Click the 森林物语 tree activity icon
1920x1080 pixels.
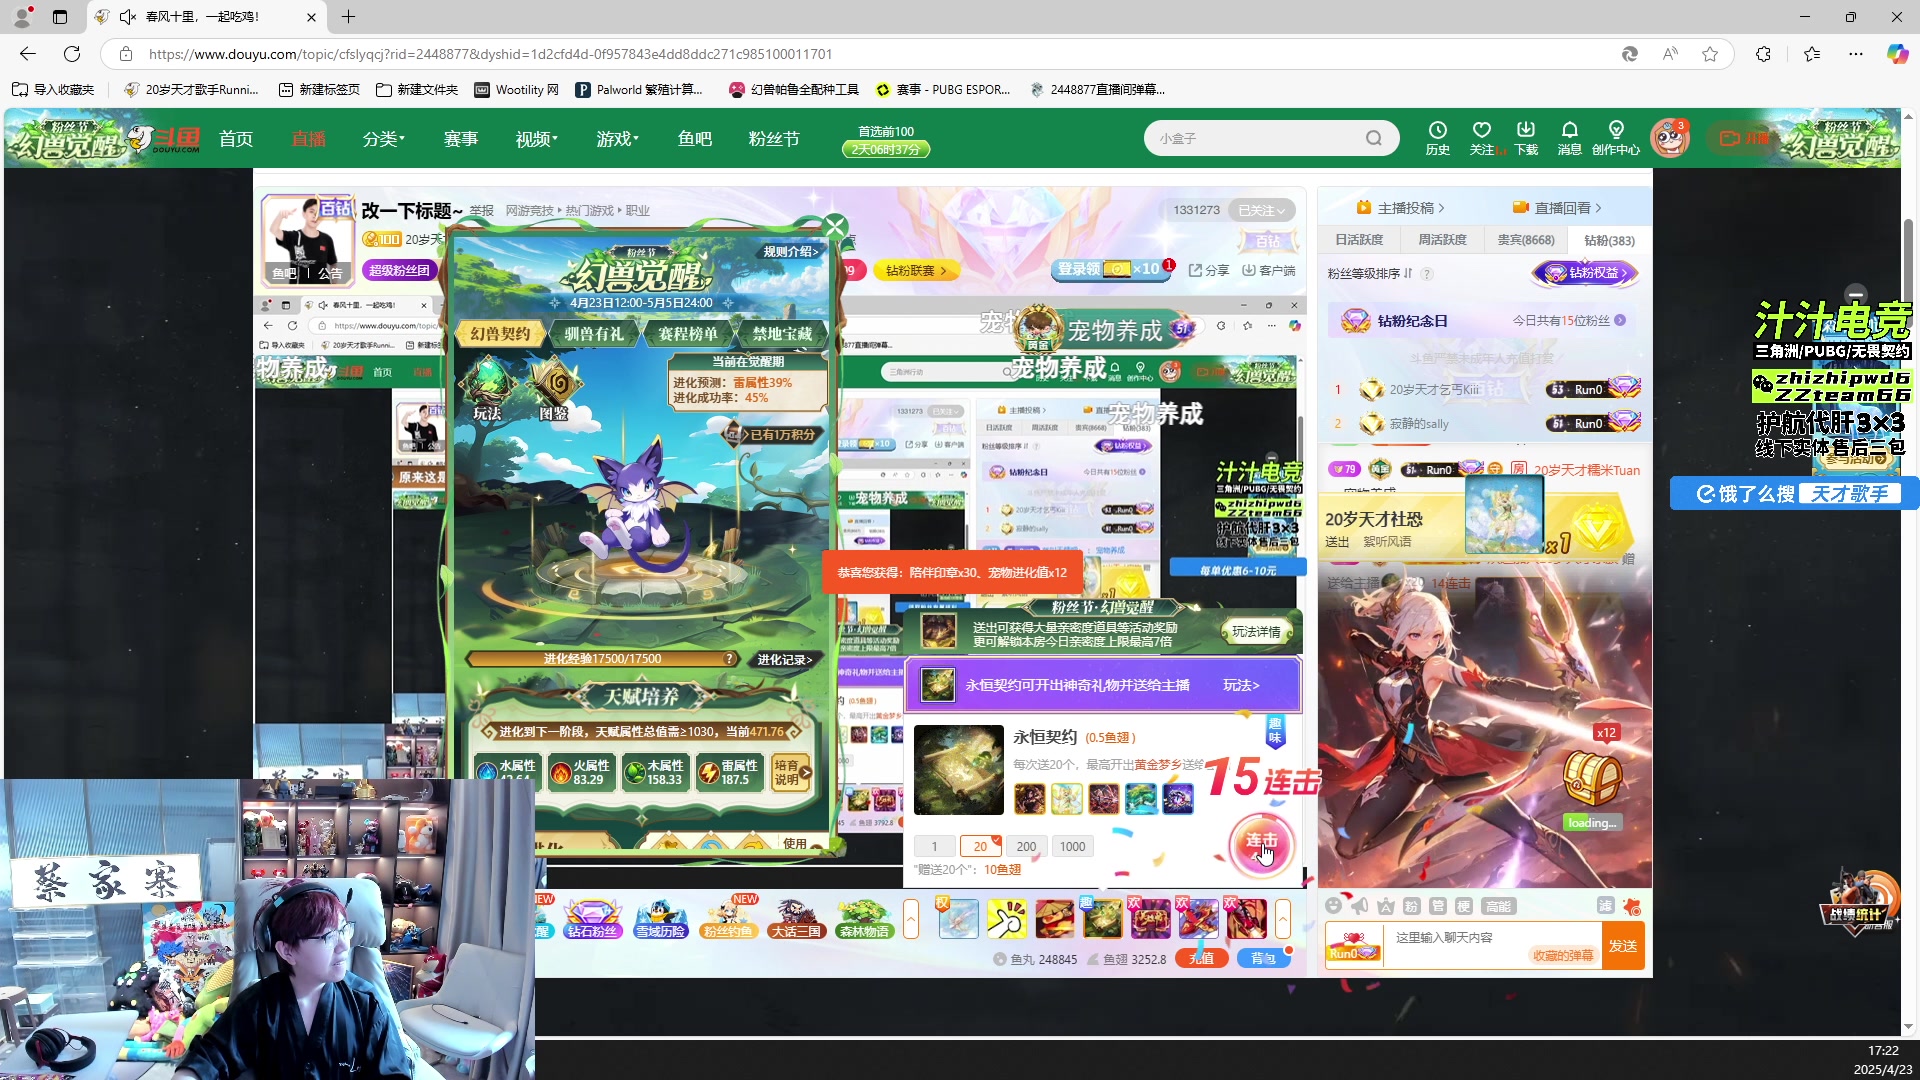click(864, 918)
